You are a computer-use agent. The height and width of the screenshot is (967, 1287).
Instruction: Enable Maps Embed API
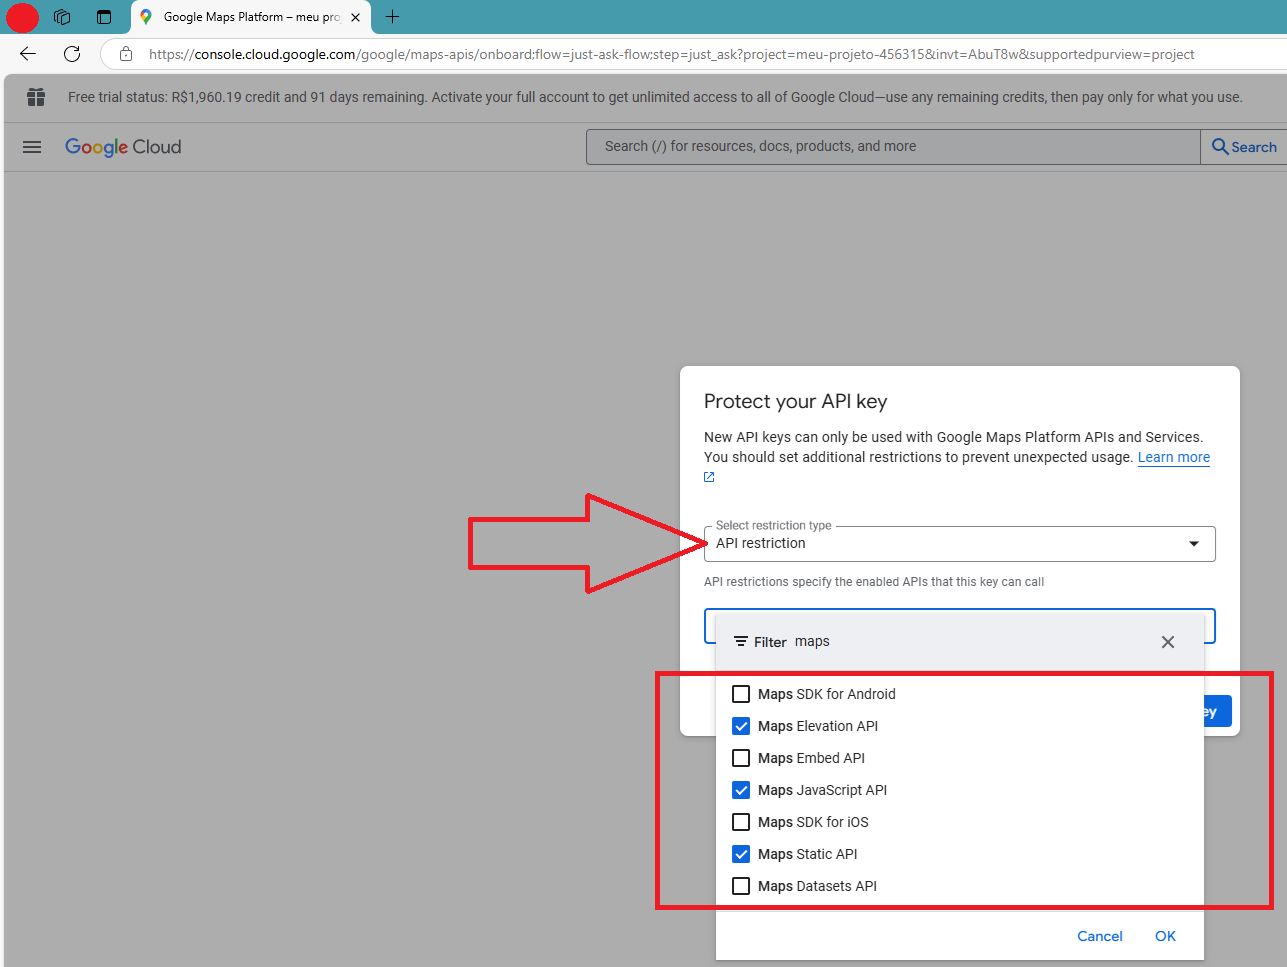[741, 757]
